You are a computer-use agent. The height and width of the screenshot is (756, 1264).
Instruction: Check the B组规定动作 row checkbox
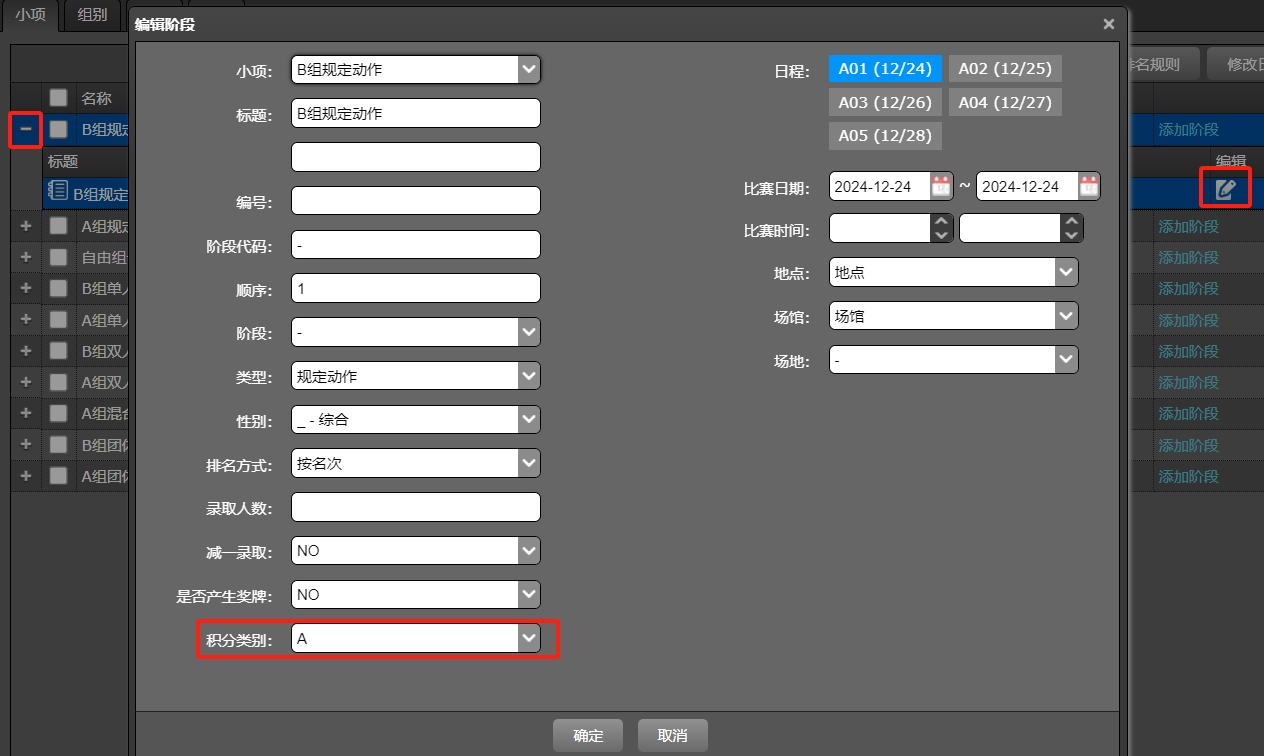point(59,129)
